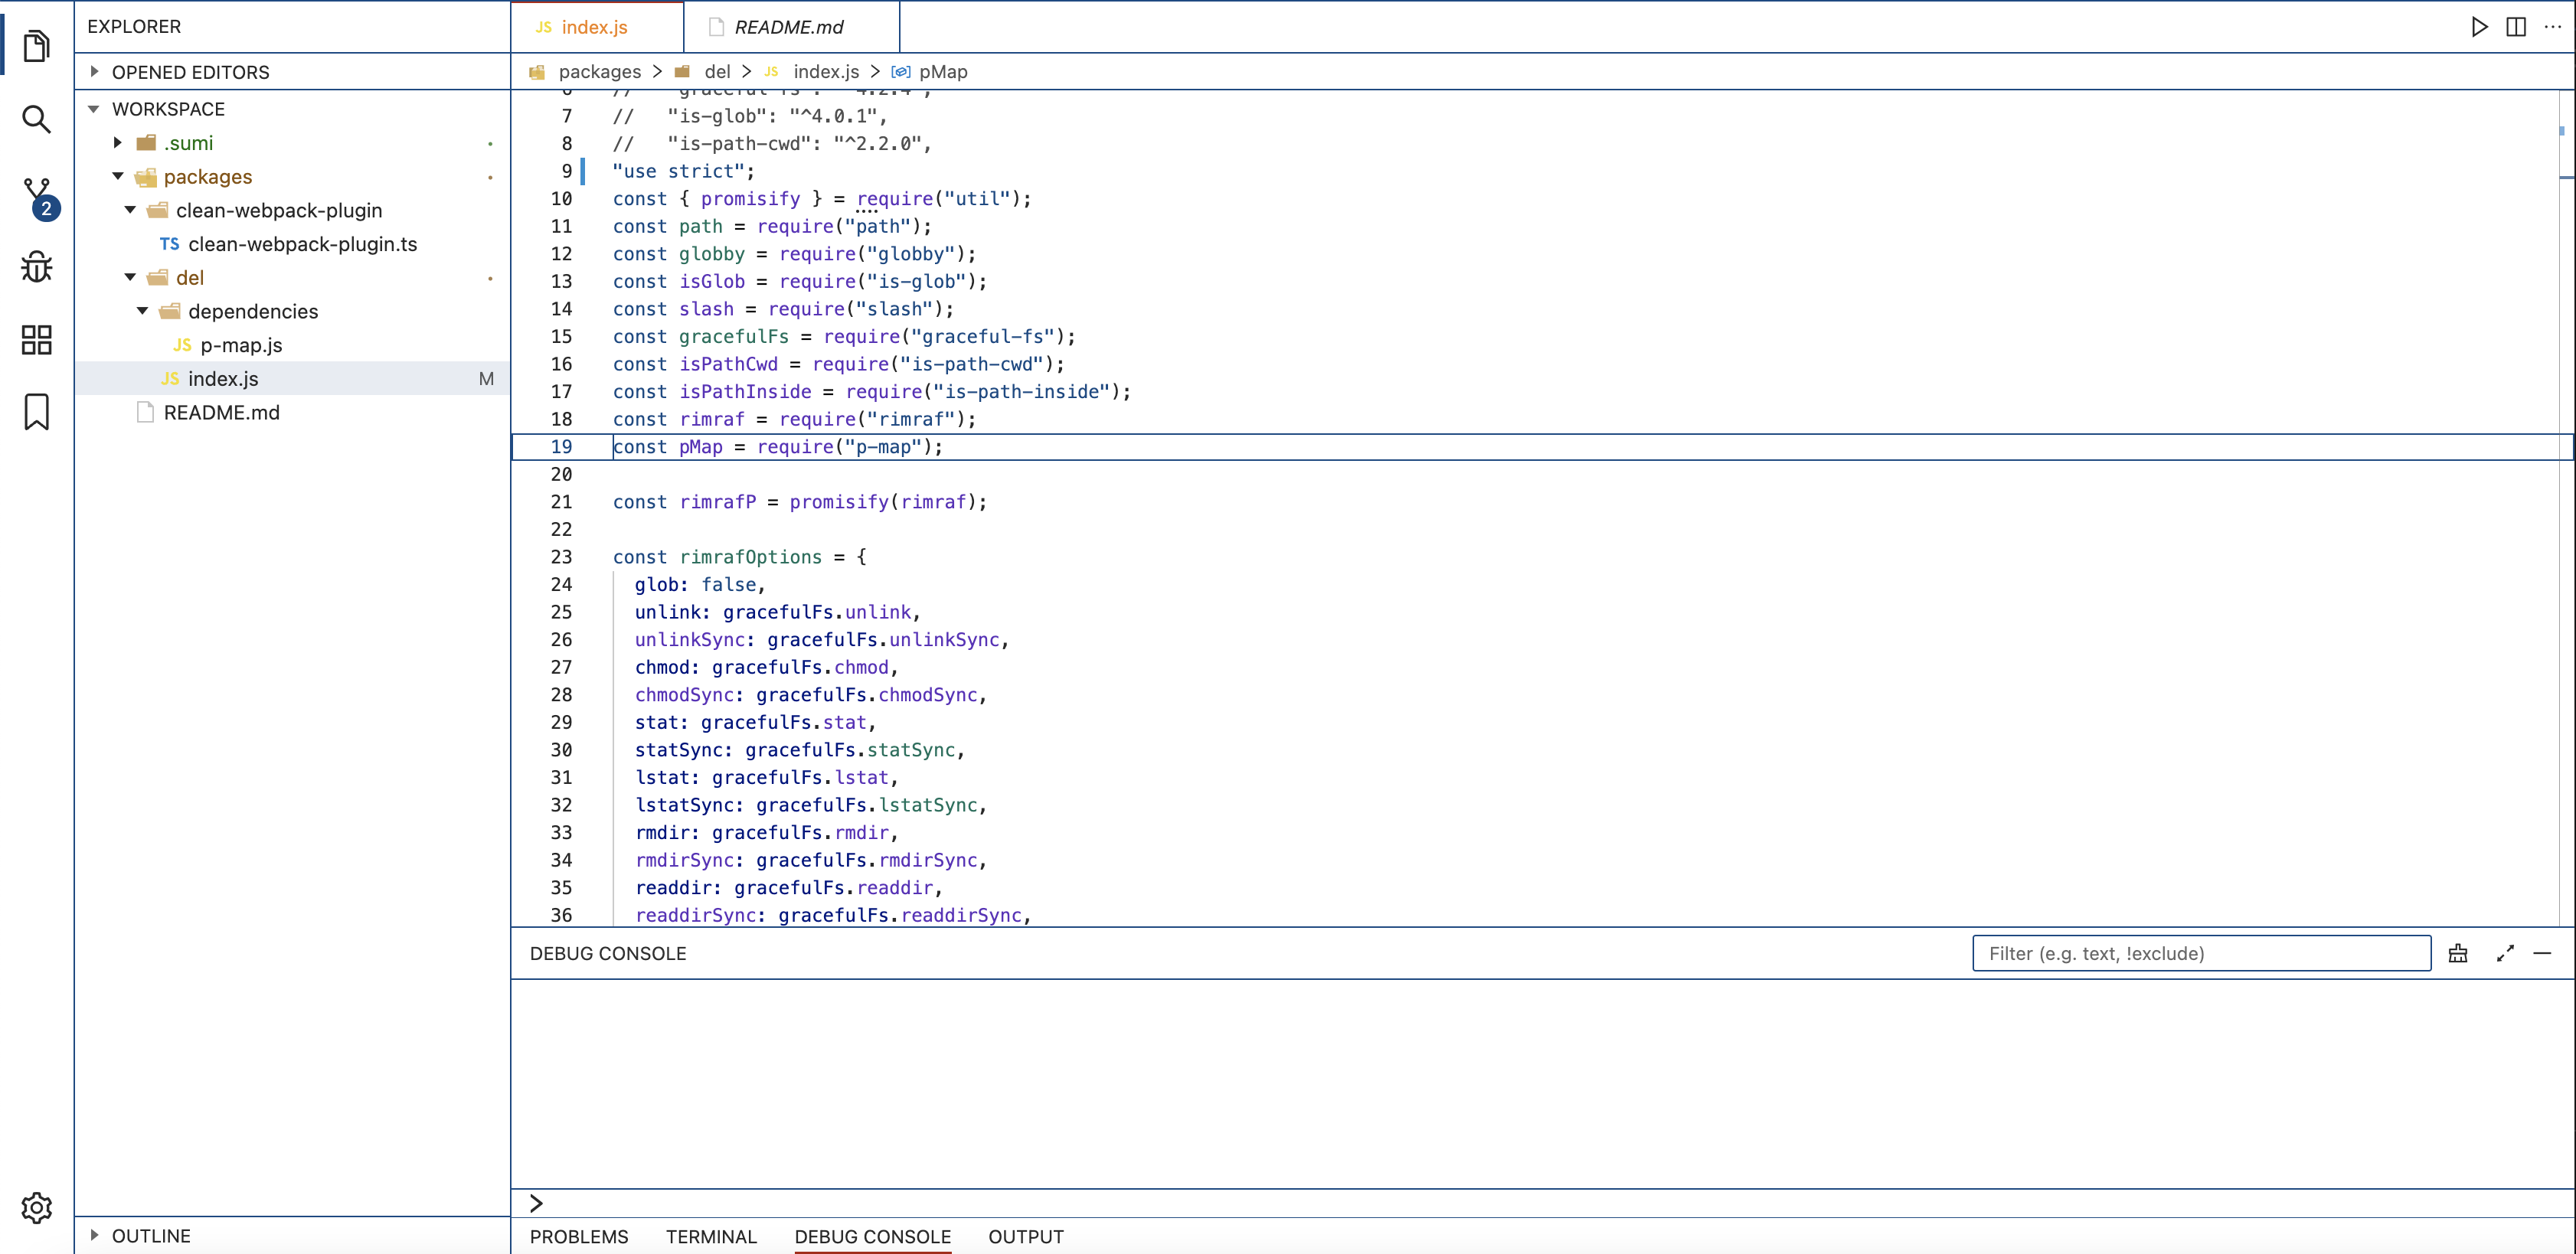This screenshot has height=1254, width=2576.
Task: Expand the OUTLINE section
Action: 95,1235
